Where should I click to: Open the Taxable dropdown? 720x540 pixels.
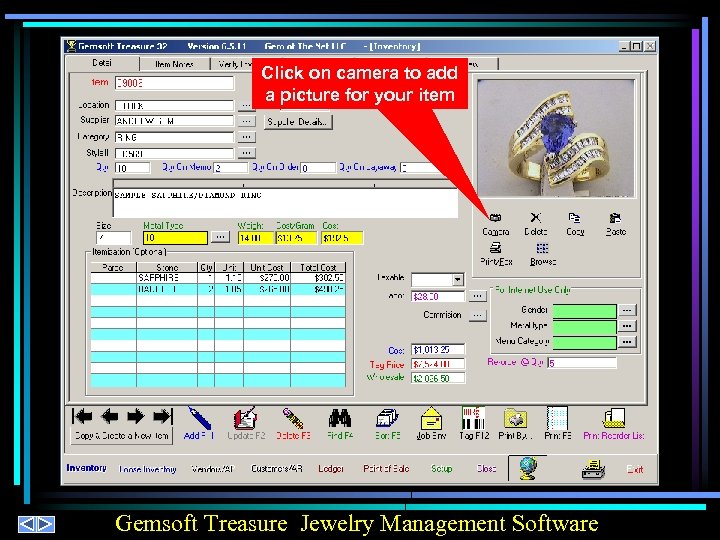[x=457, y=280]
